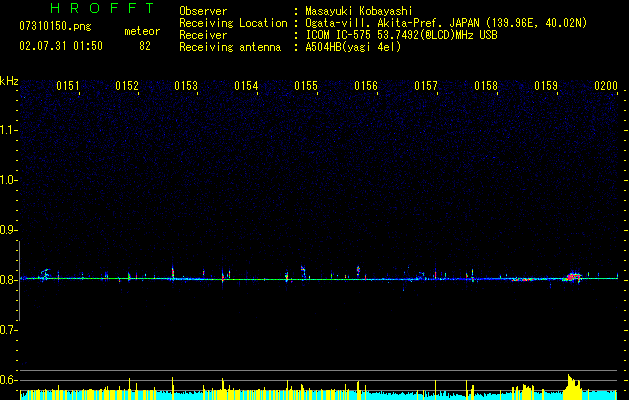Click the HROFFT title text
The width and height of the screenshot is (629, 400).
click(102, 8)
